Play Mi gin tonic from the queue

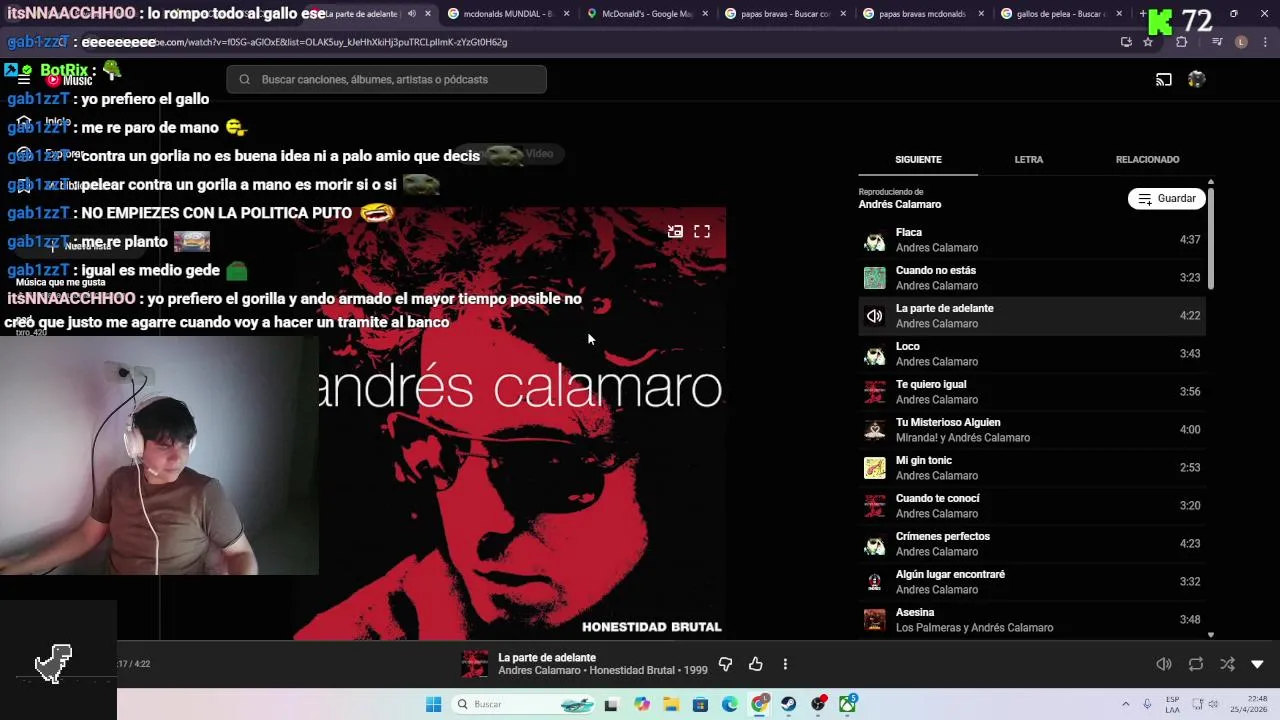point(1031,468)
